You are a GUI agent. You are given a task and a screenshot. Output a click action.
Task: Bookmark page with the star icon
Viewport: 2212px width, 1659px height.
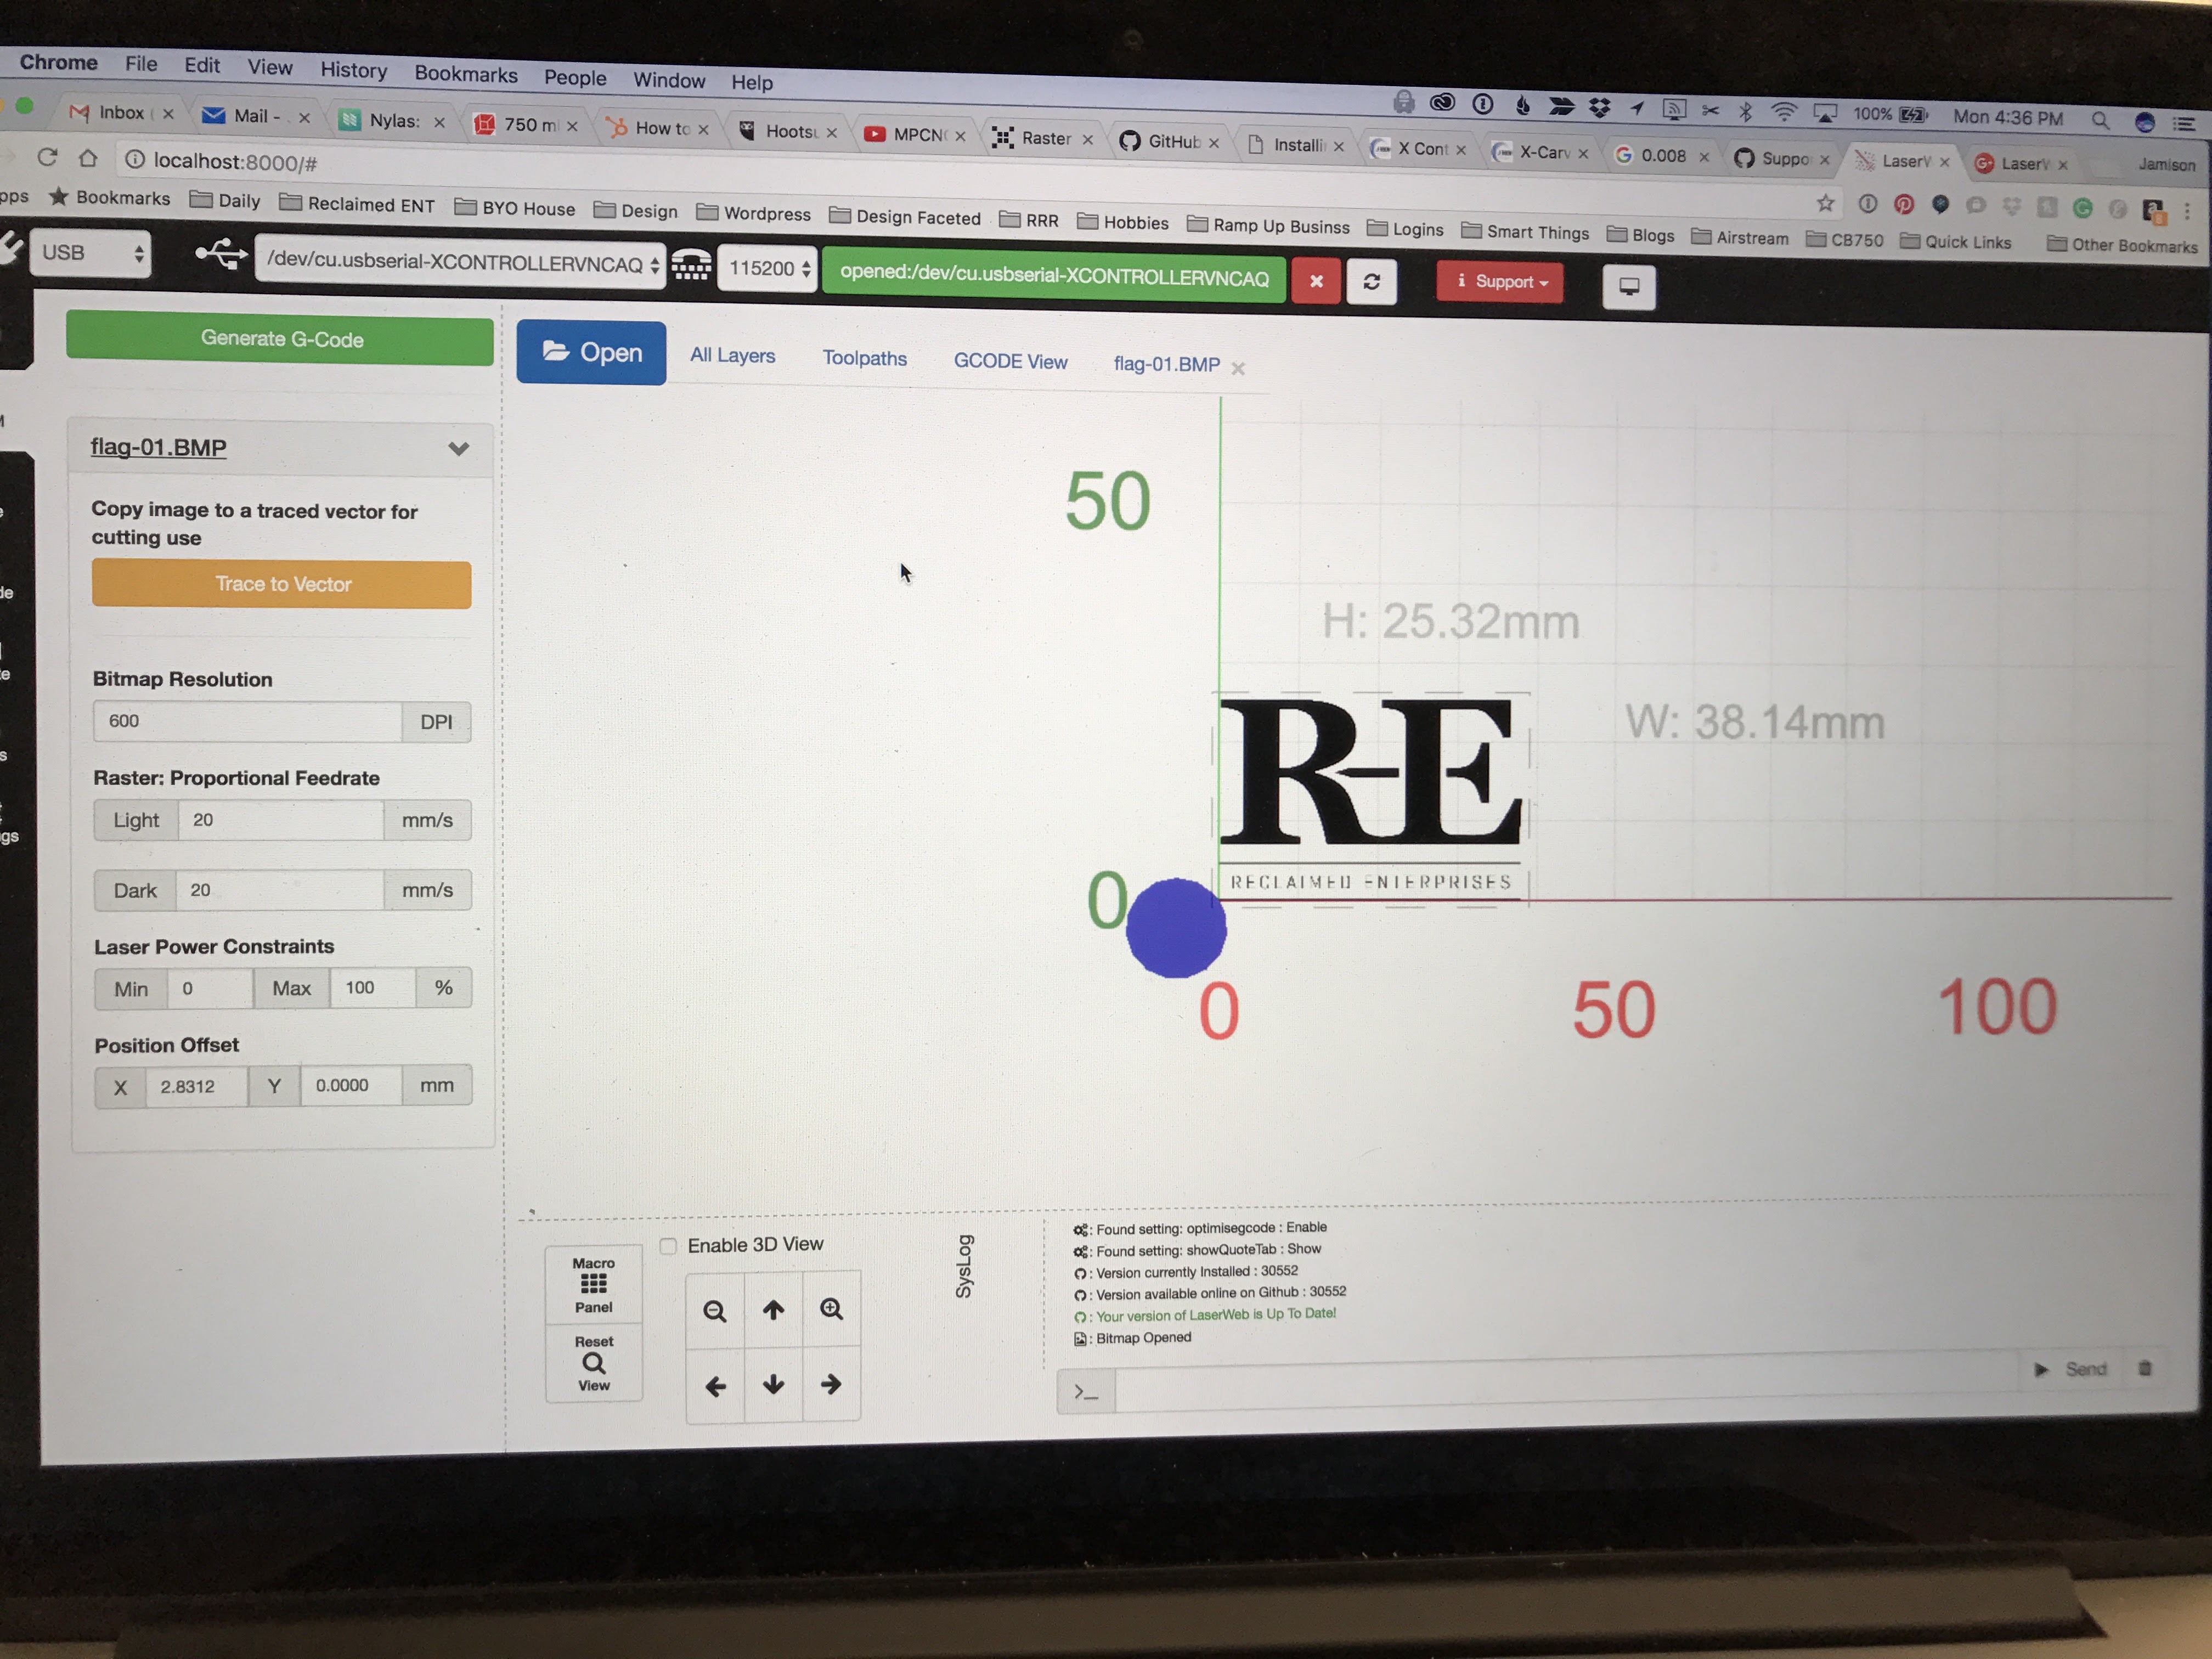pyautogui.click(x=1825, y=204)
